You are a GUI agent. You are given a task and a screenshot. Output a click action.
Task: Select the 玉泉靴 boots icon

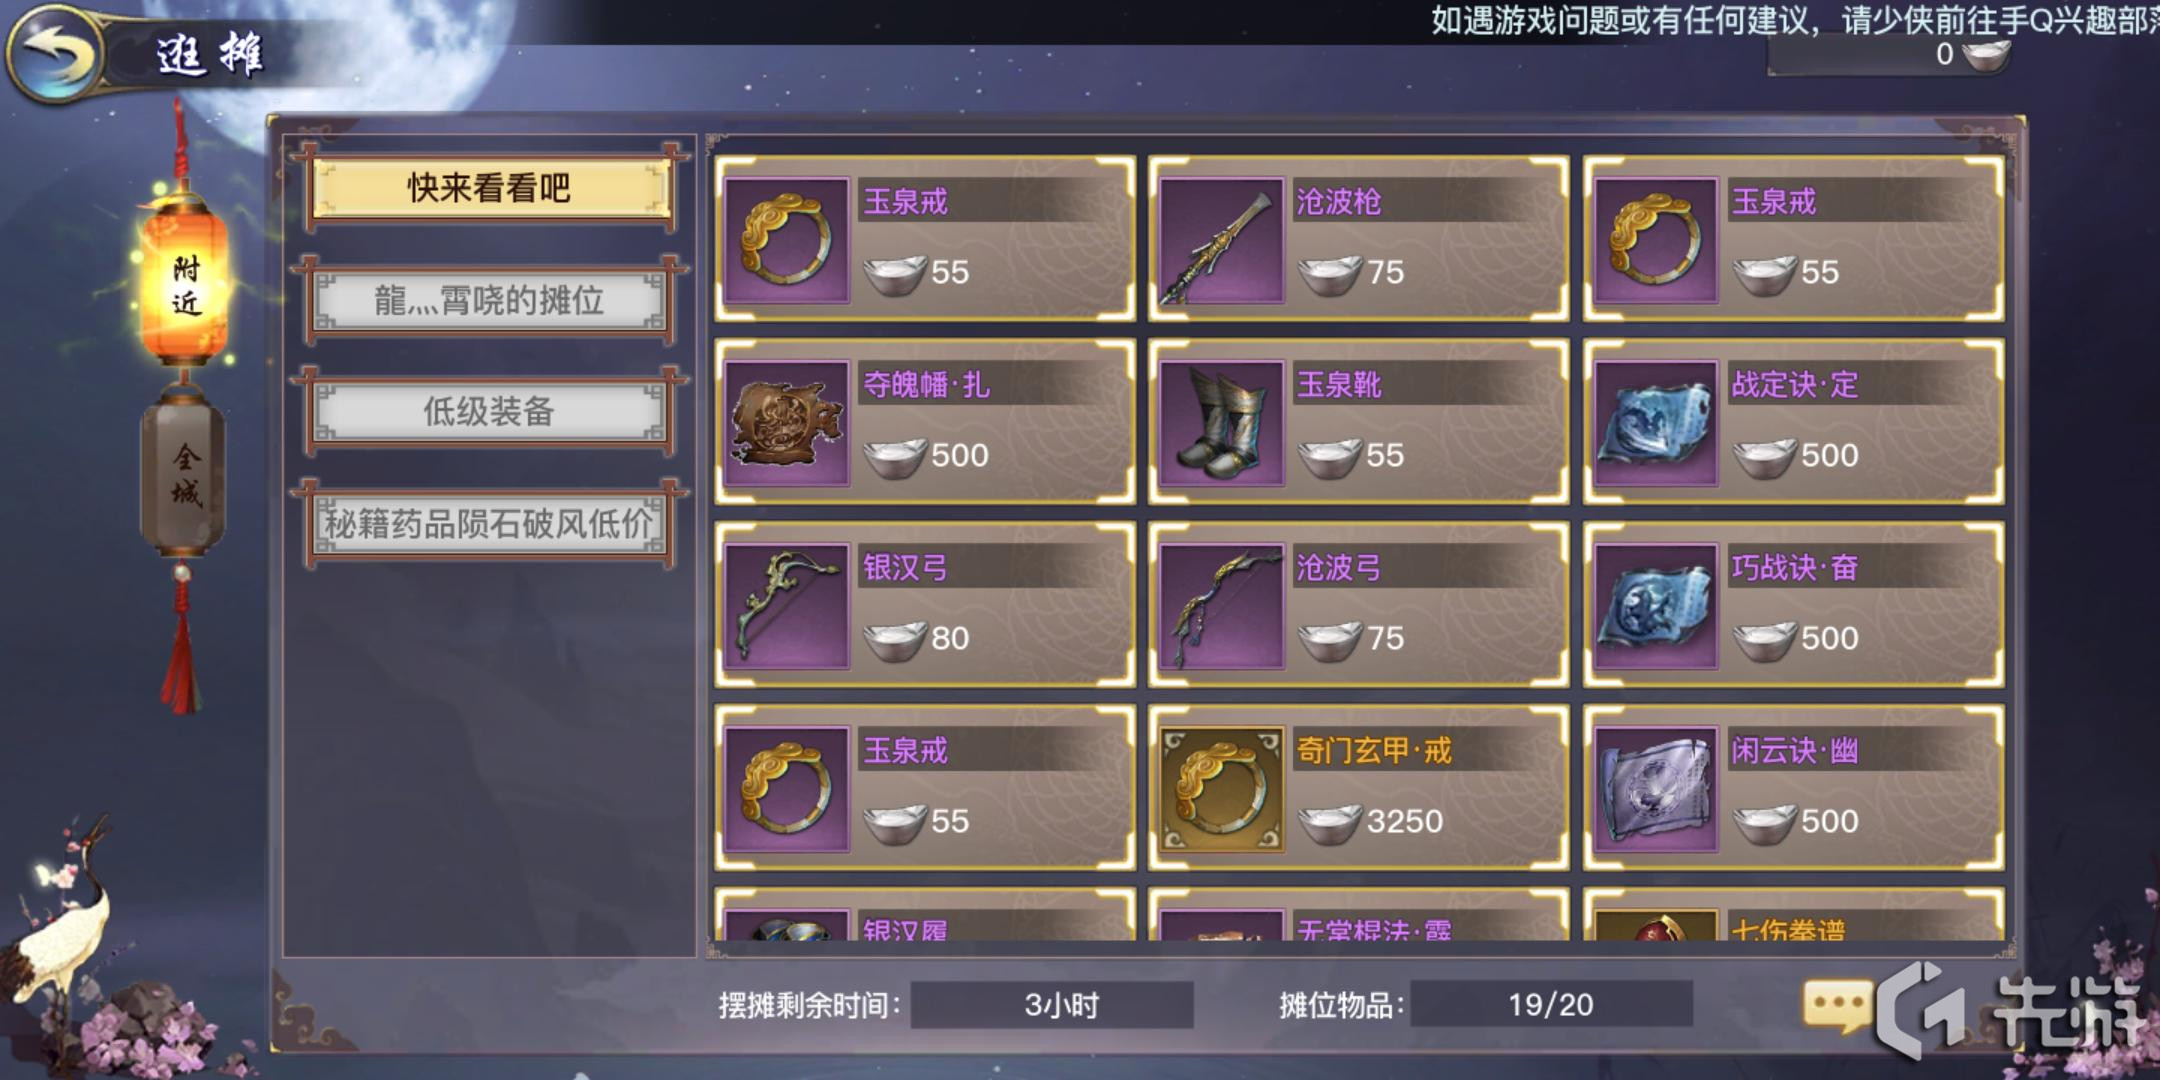(x=1221, y=424)
